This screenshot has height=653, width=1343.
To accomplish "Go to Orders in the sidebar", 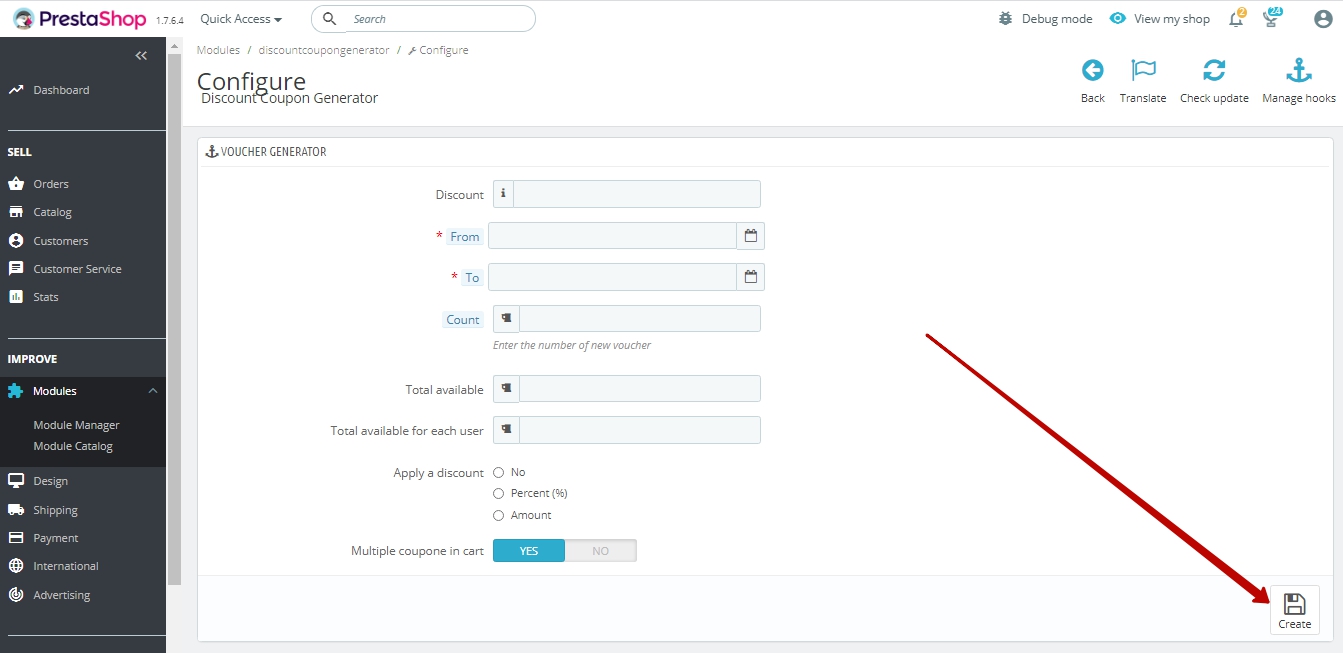I will point(51,184).
